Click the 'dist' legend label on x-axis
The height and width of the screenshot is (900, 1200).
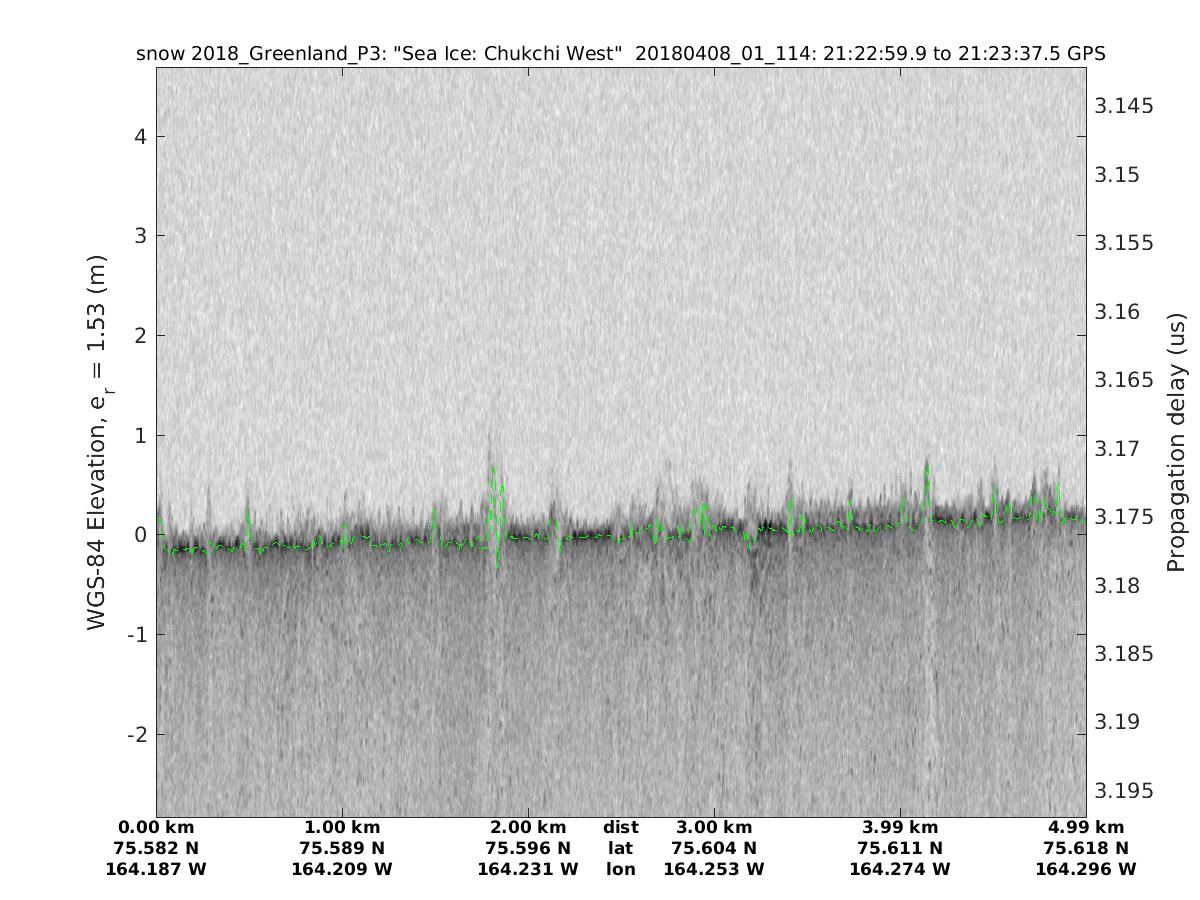pos(620,827)
